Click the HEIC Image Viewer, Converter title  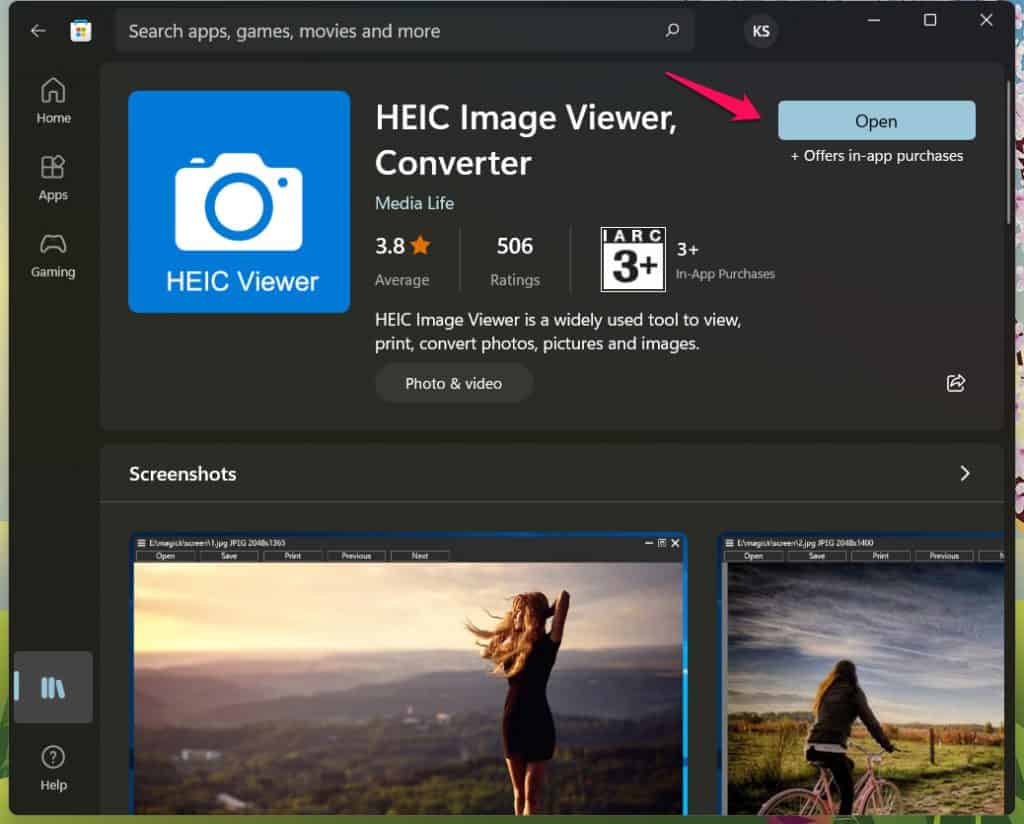(526, 140)
